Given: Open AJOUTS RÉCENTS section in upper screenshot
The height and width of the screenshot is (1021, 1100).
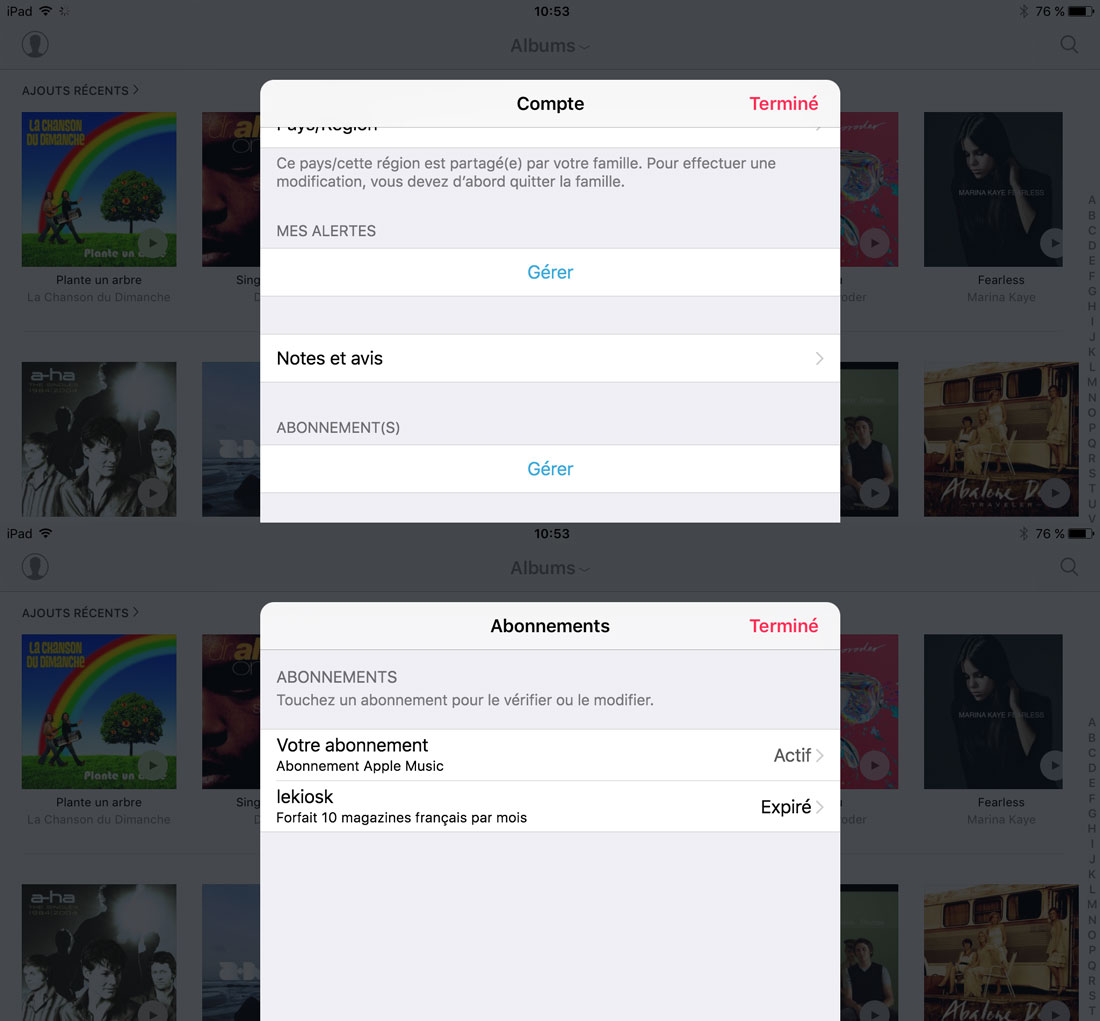Looking at the screenshot, I should [x=80, y=91].
